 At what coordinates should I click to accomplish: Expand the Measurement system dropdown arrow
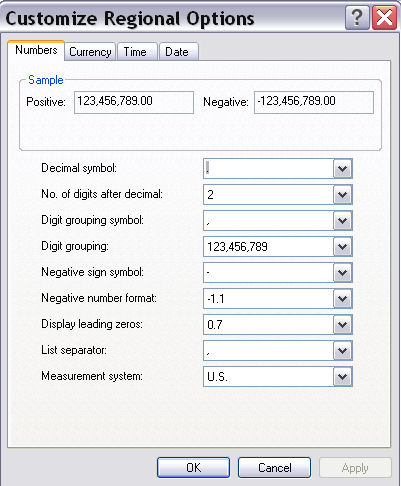[x=342, y=377]
